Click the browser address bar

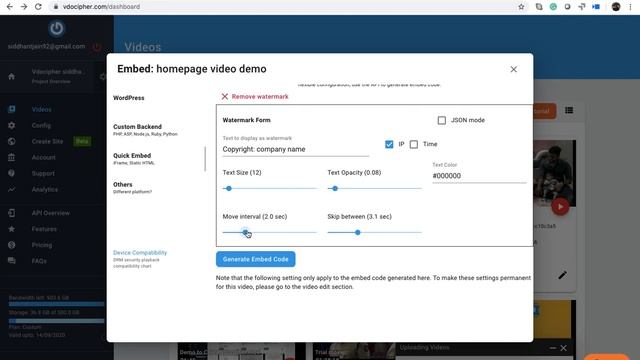click(282, 7)
